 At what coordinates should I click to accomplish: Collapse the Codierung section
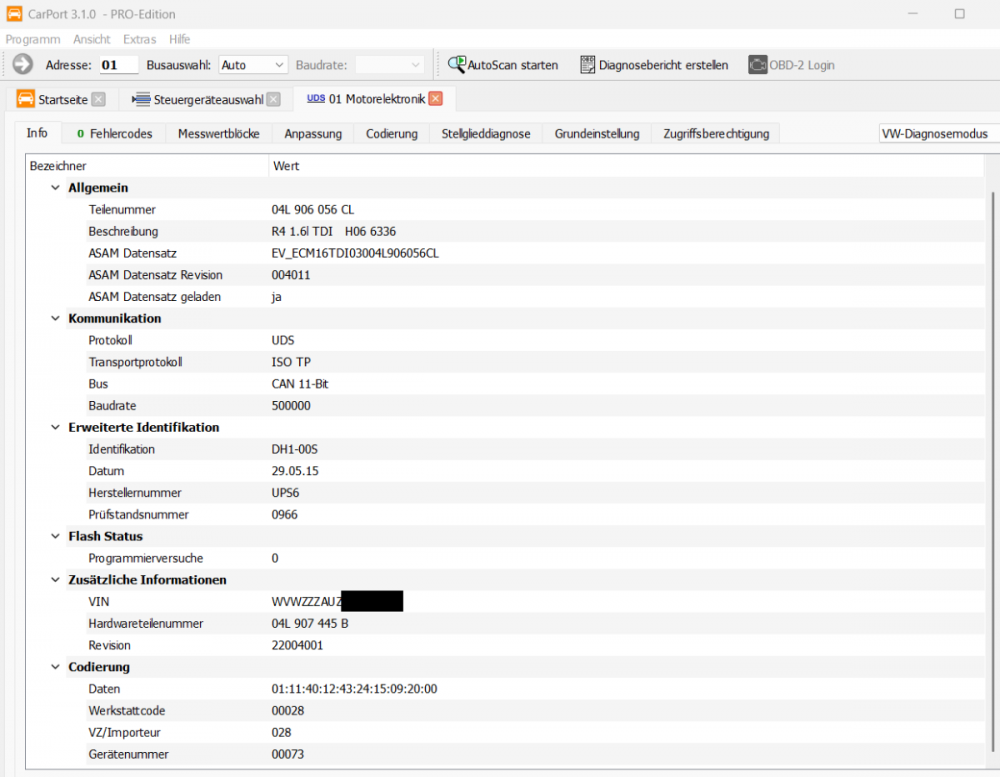55,667
